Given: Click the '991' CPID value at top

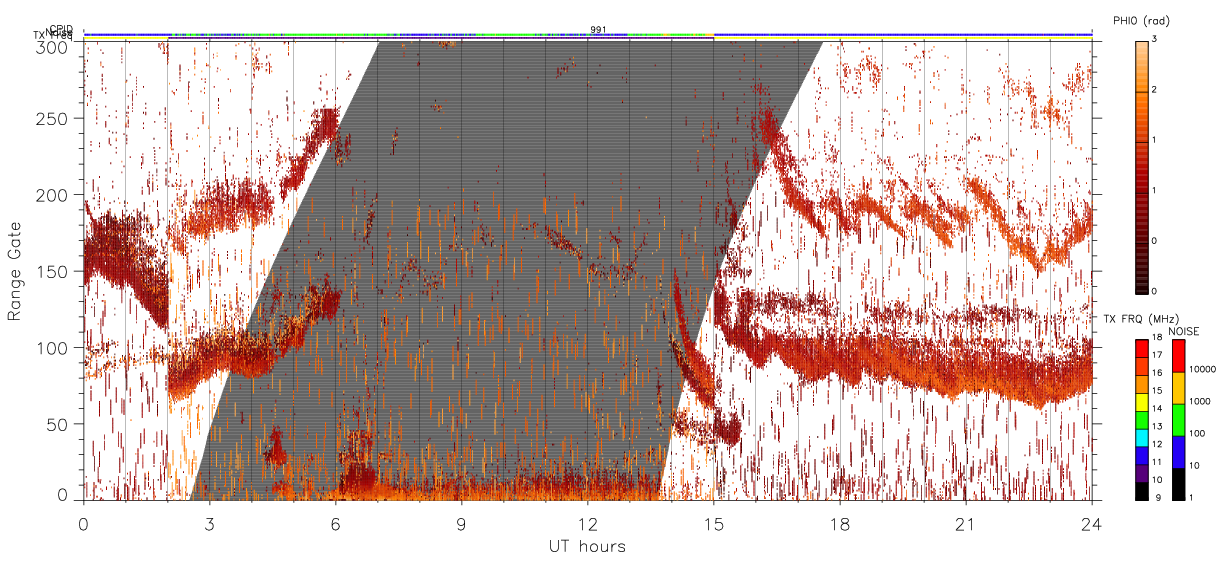Looking at the screenshot, I should 598,30.
